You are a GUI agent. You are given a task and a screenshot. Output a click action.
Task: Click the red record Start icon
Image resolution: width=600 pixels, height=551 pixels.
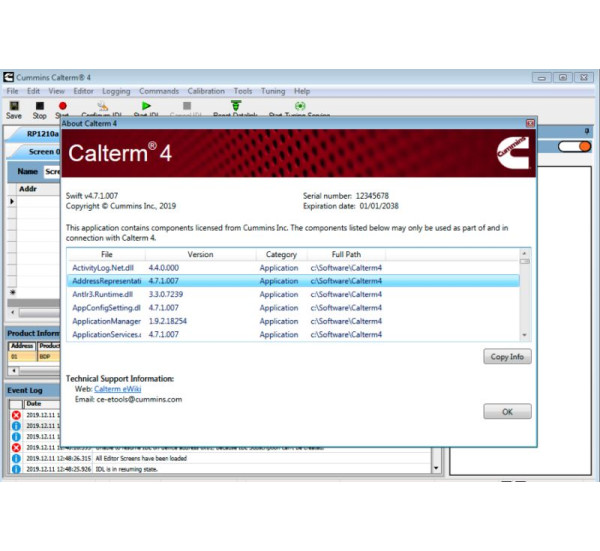62,105
